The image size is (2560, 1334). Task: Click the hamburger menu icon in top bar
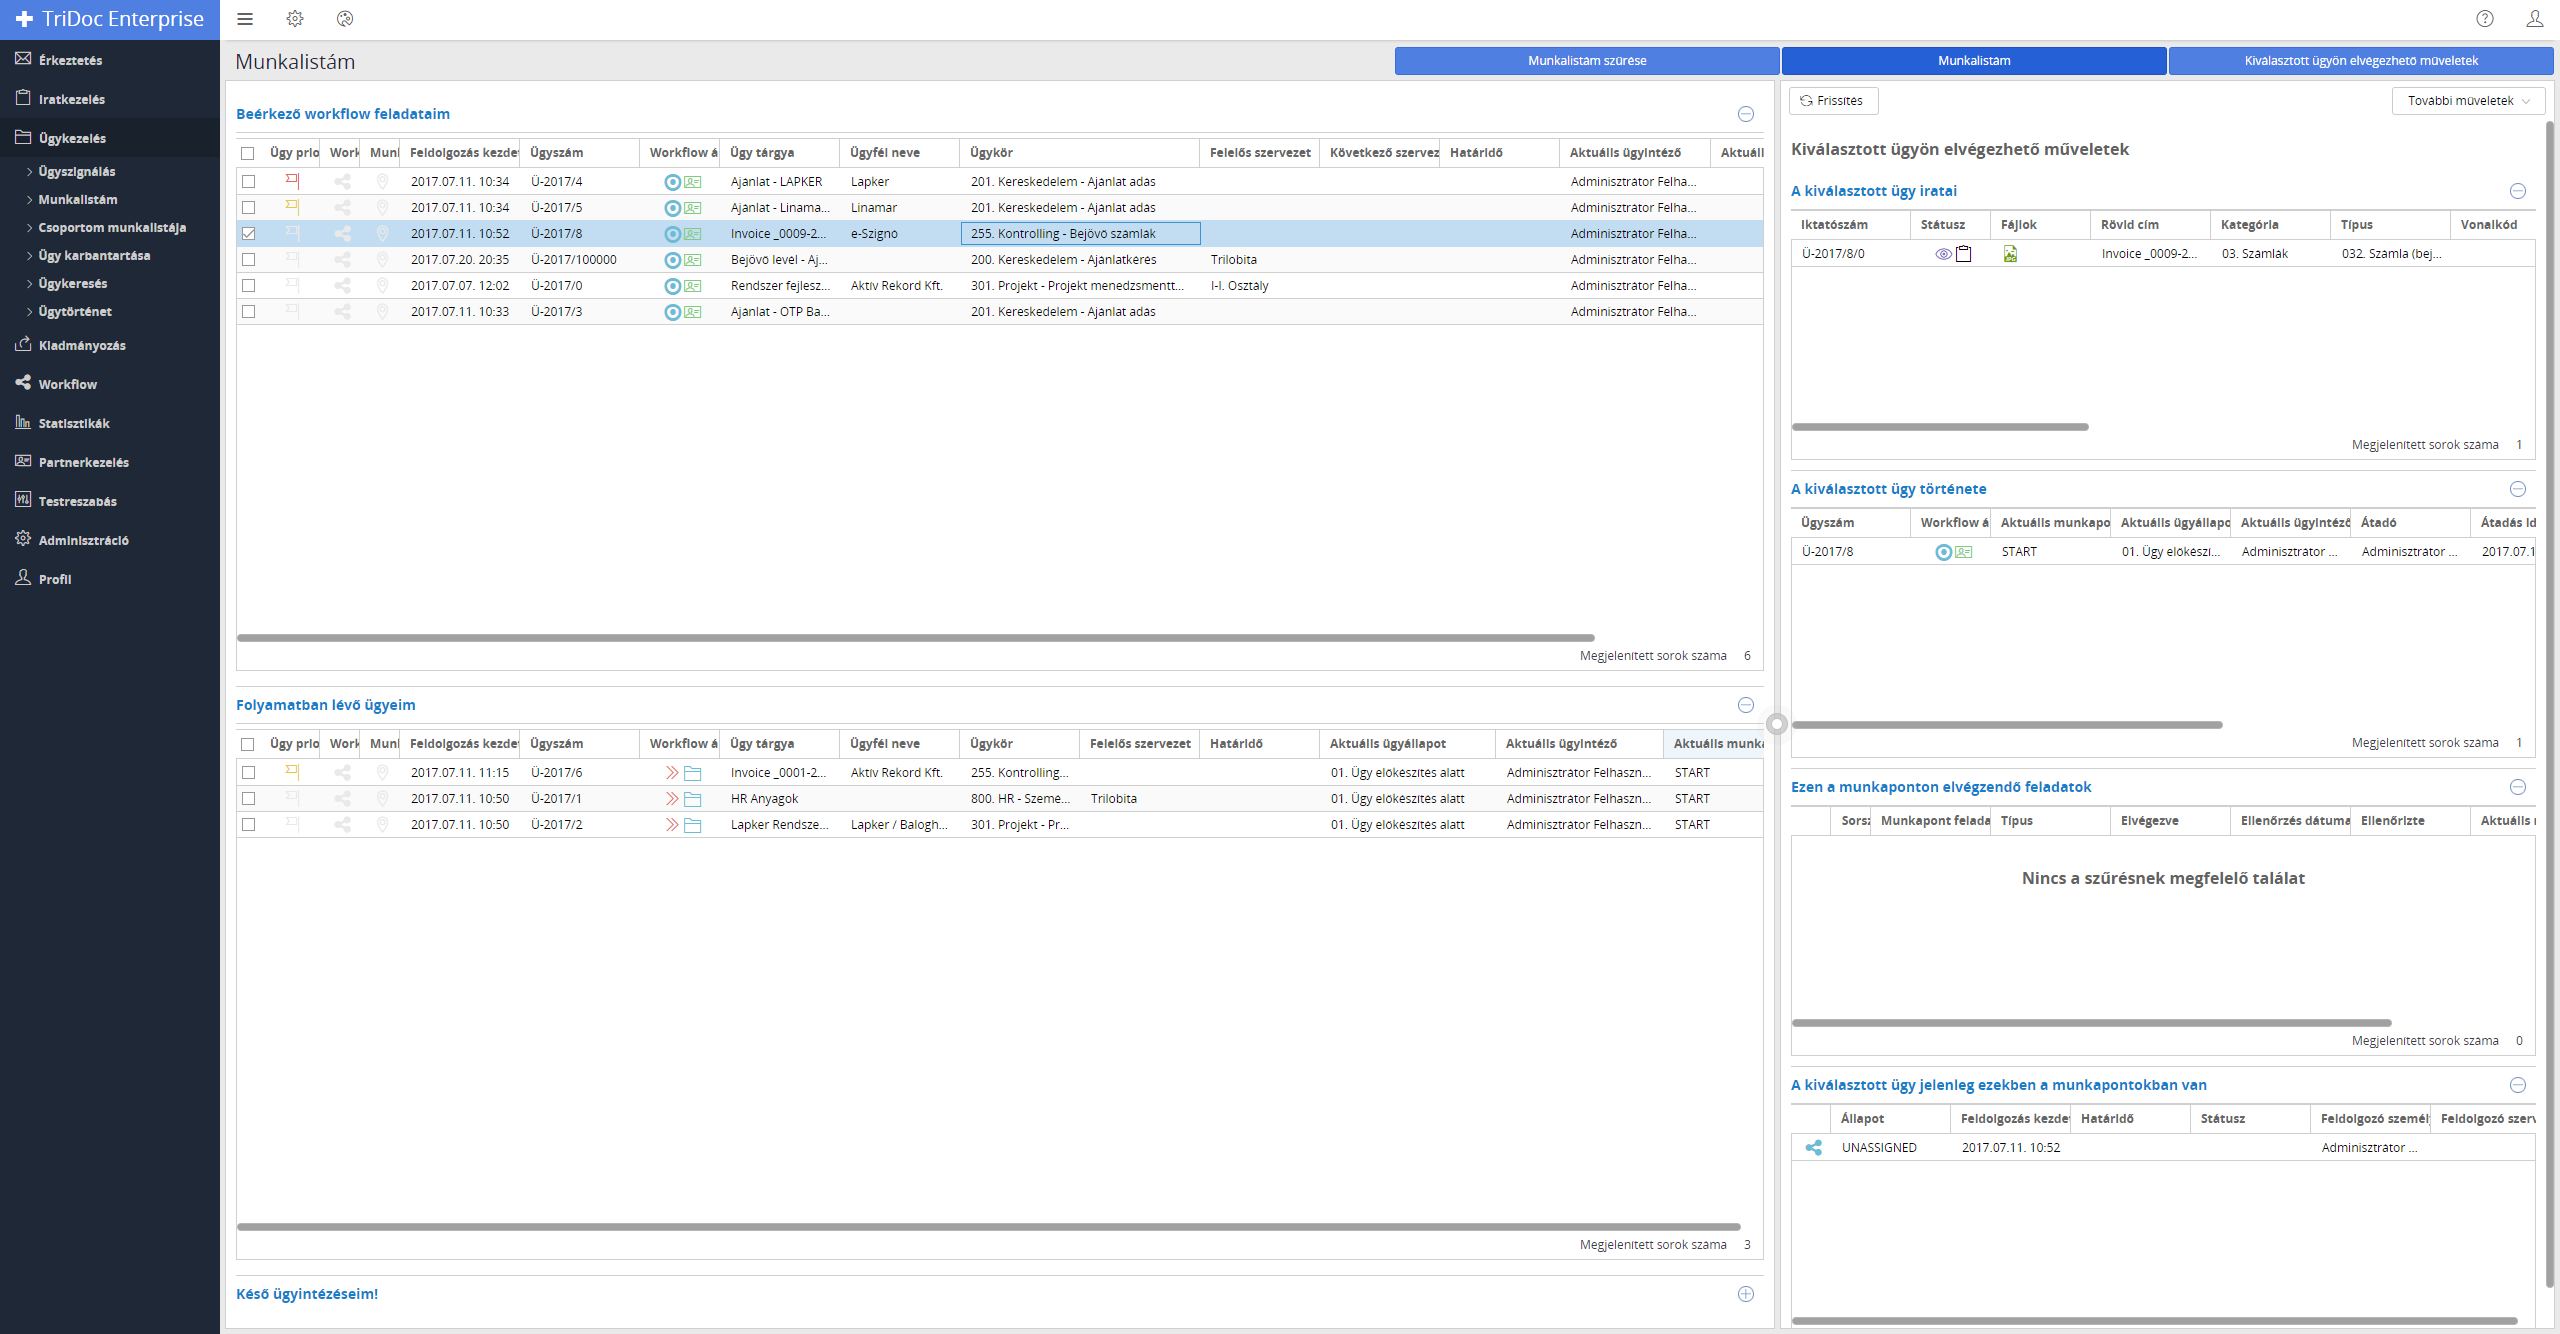tap(245, 19)
